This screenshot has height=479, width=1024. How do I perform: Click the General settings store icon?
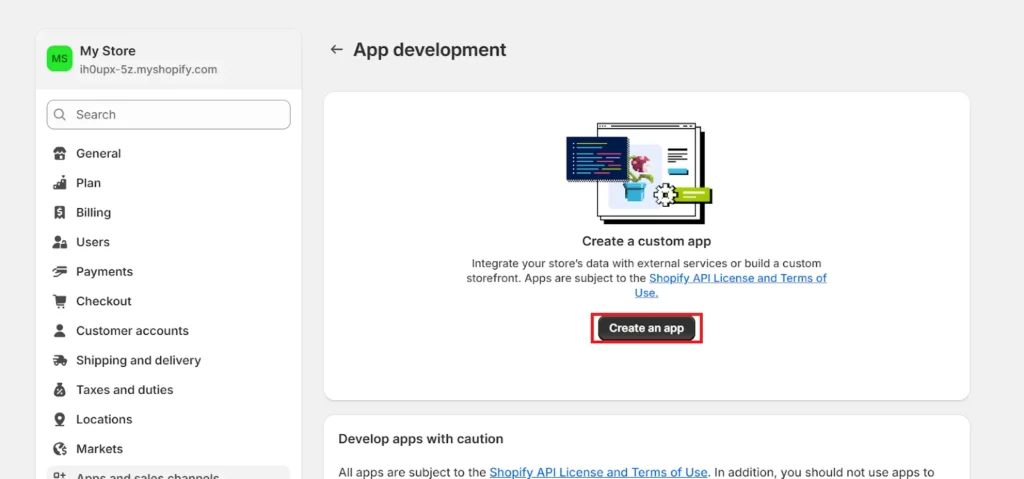(x=59, y=154)
